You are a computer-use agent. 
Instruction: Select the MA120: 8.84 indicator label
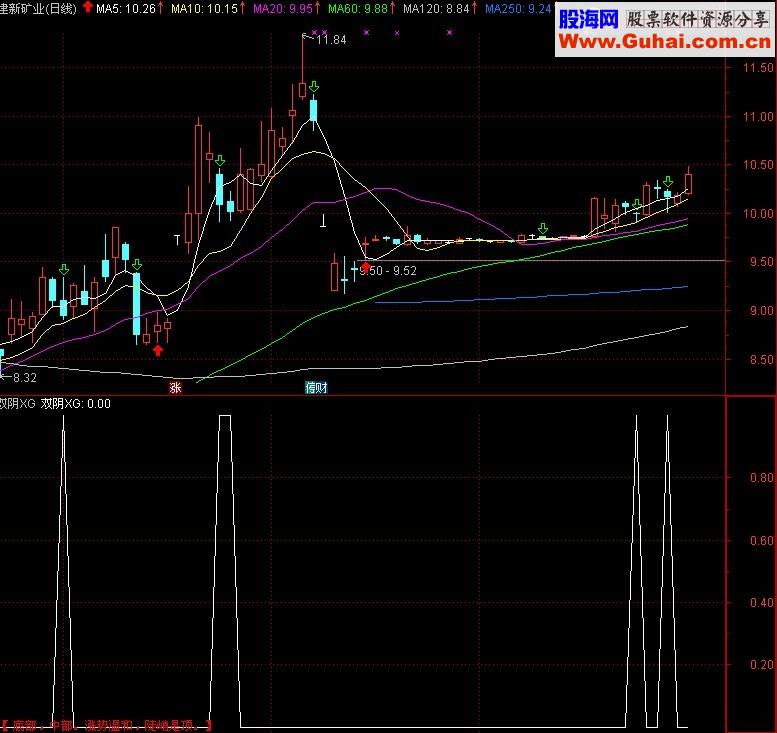click(x=436, y=8)
